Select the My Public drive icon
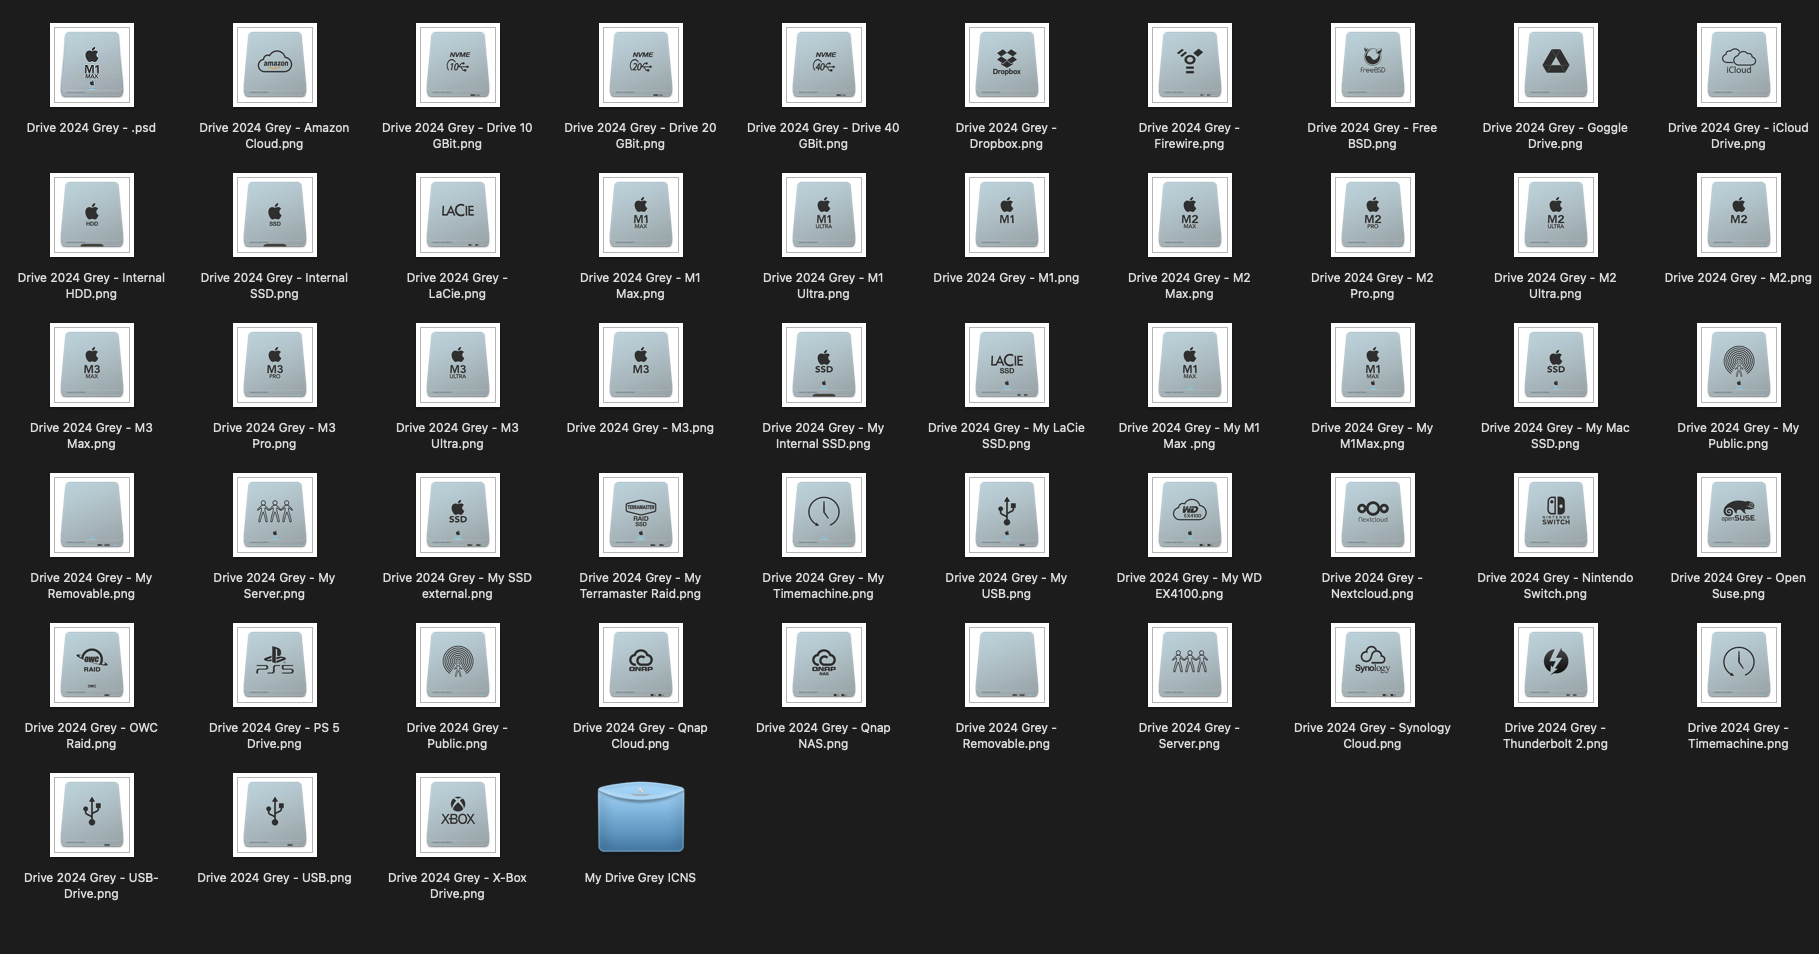The height and width of the screenshot is (954, 1819). (x=1738, y=365)
